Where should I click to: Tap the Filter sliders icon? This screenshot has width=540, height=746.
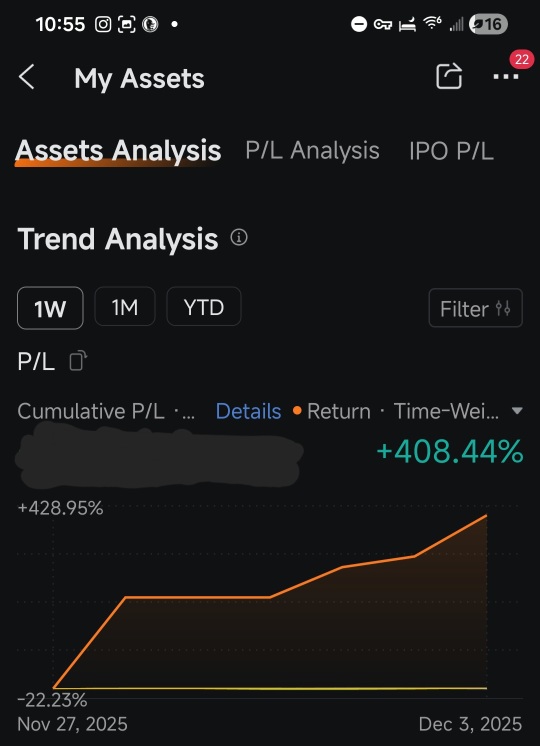tap(503, 309)
